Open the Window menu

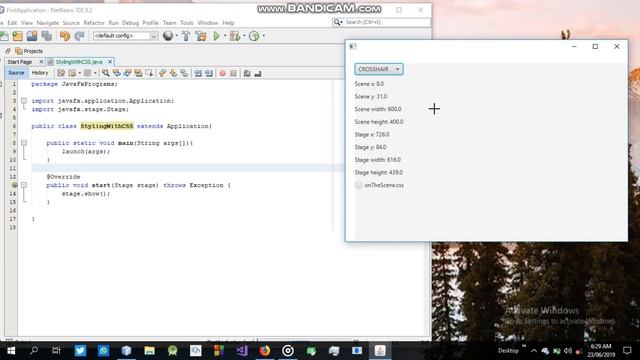coord(208,23)
